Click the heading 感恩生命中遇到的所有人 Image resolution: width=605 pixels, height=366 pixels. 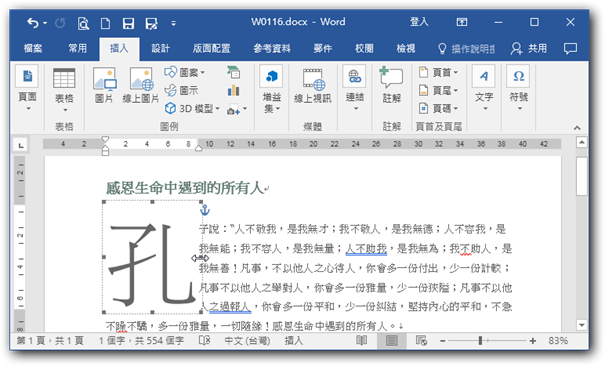[x=184, y=188]
